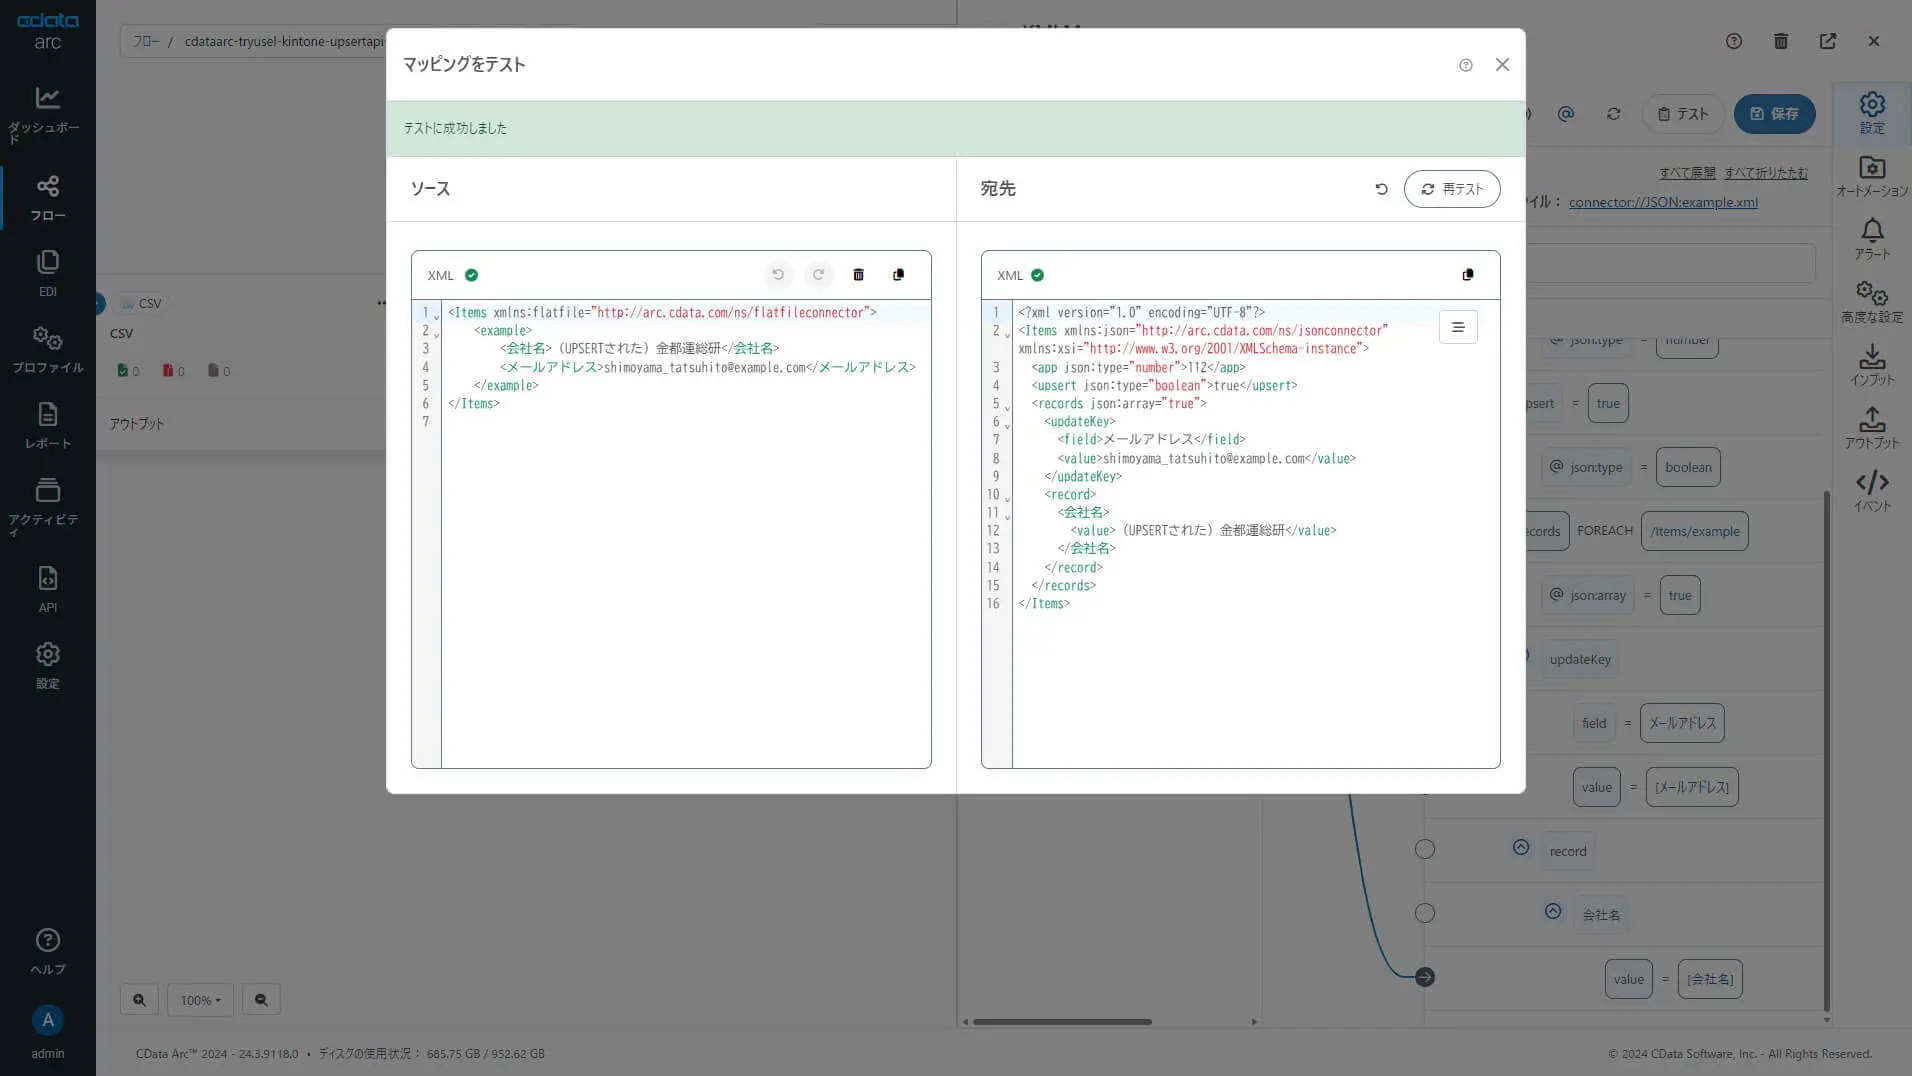The height and width of the screenshot is (1076, 1912).
Task: Open the API section in sidebar
Action: point(47,589)
